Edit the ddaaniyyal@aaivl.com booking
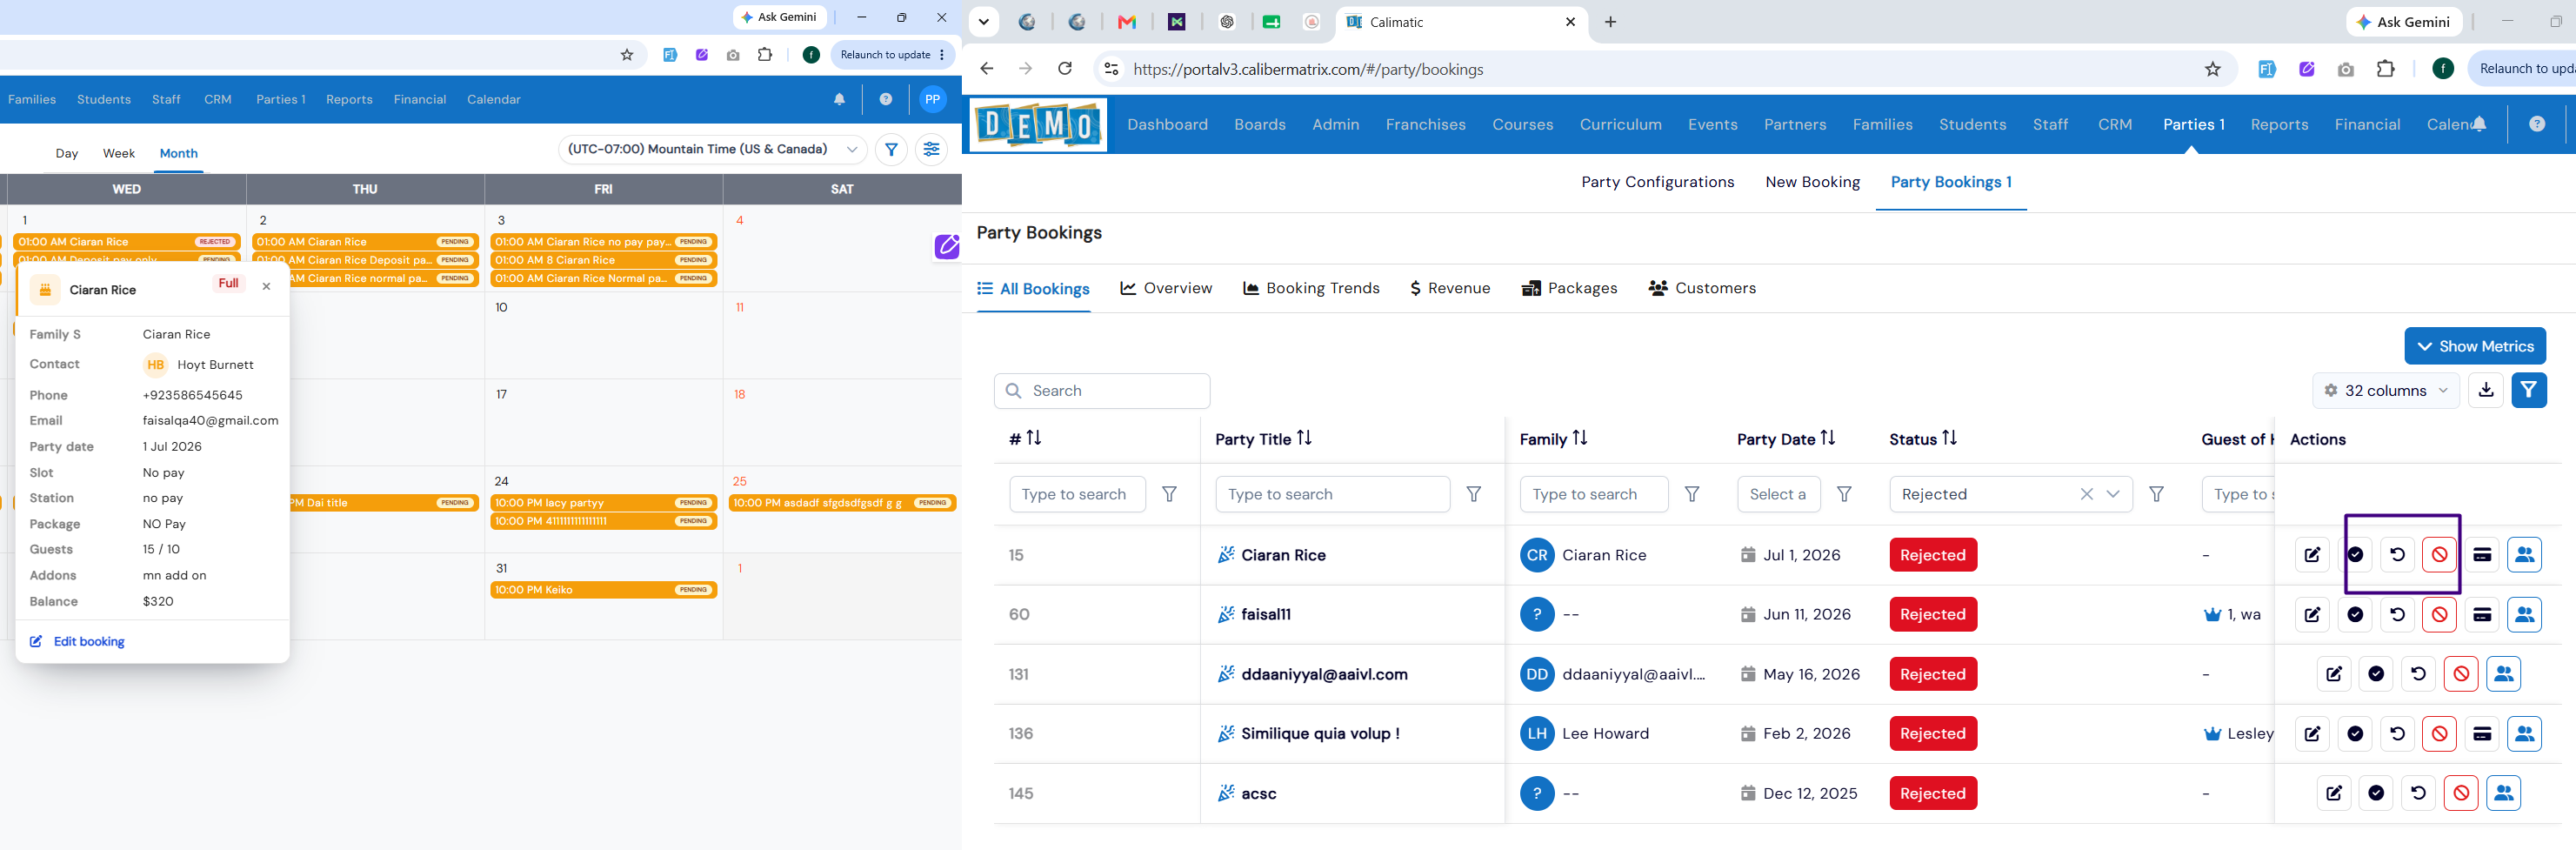2576x850 pixels. pos(2333,674)
